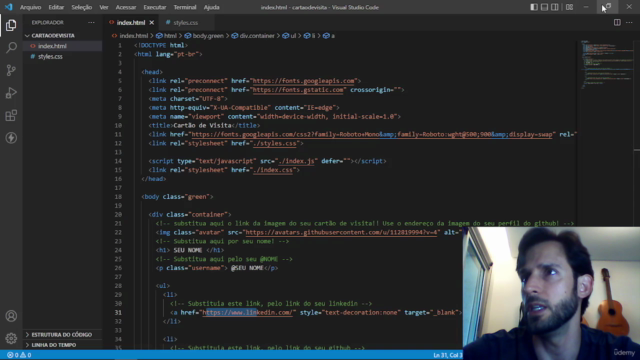Click the 'SEU NOME' heading text on line 24
The height and width of the screenshot is (360, 640).
tap(188, 250)
